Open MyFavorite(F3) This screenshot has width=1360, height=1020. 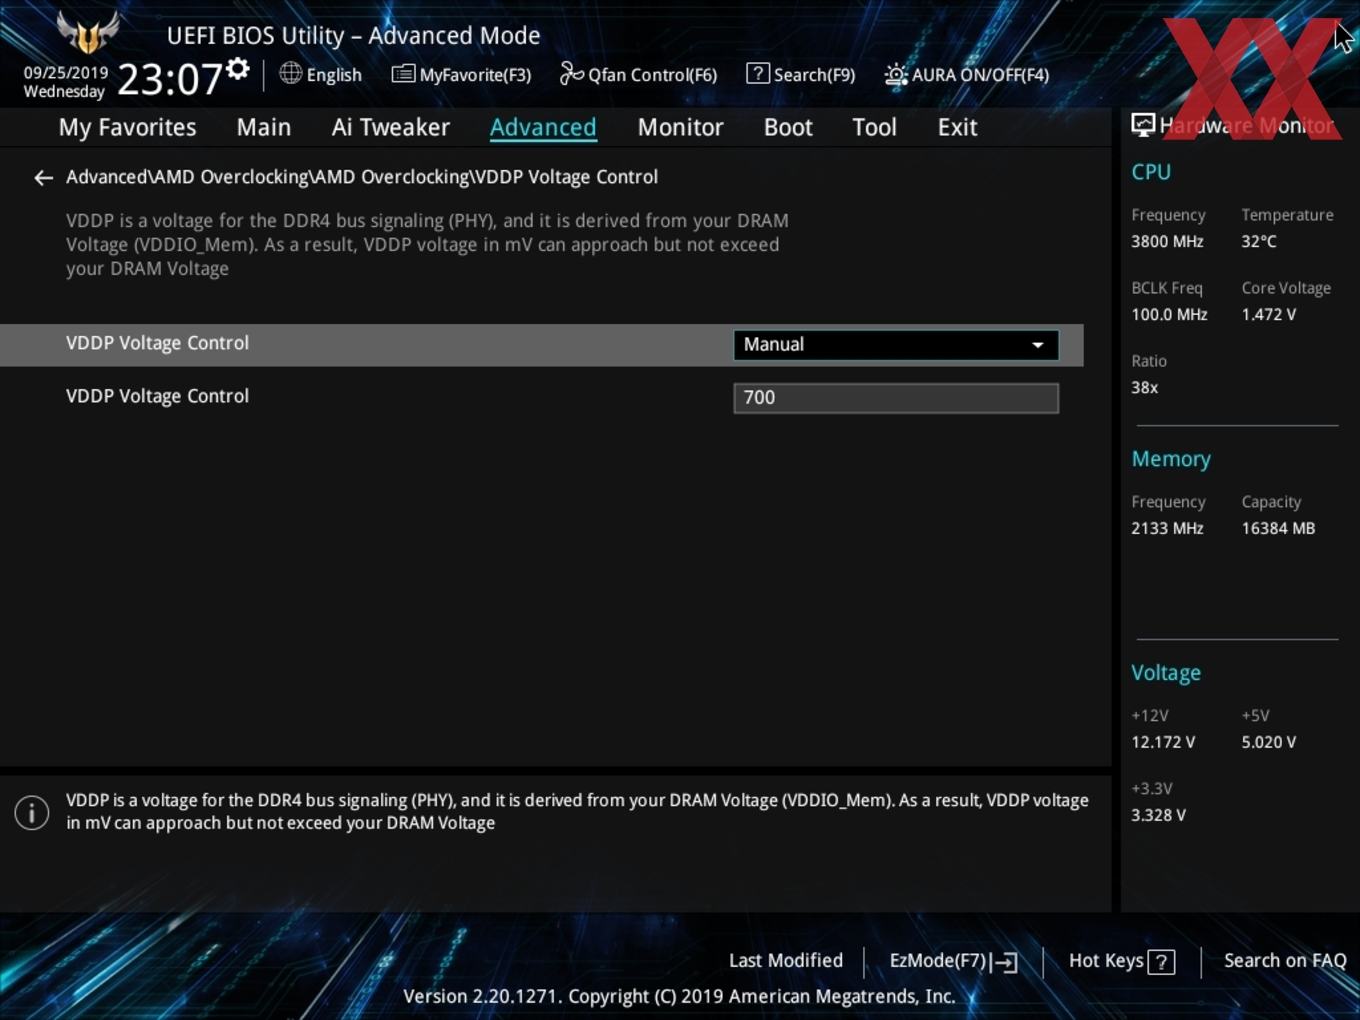475,75
